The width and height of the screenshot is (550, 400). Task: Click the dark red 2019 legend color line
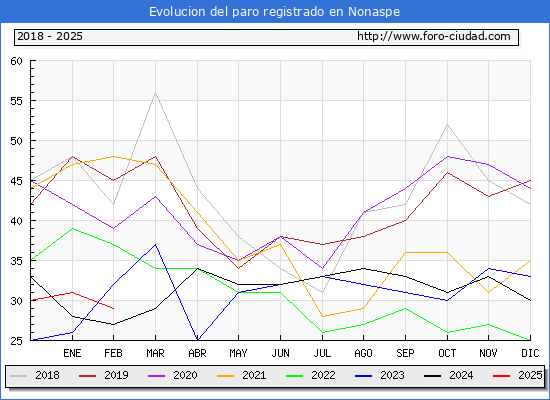pyautogui.click(x=87, y=376)
